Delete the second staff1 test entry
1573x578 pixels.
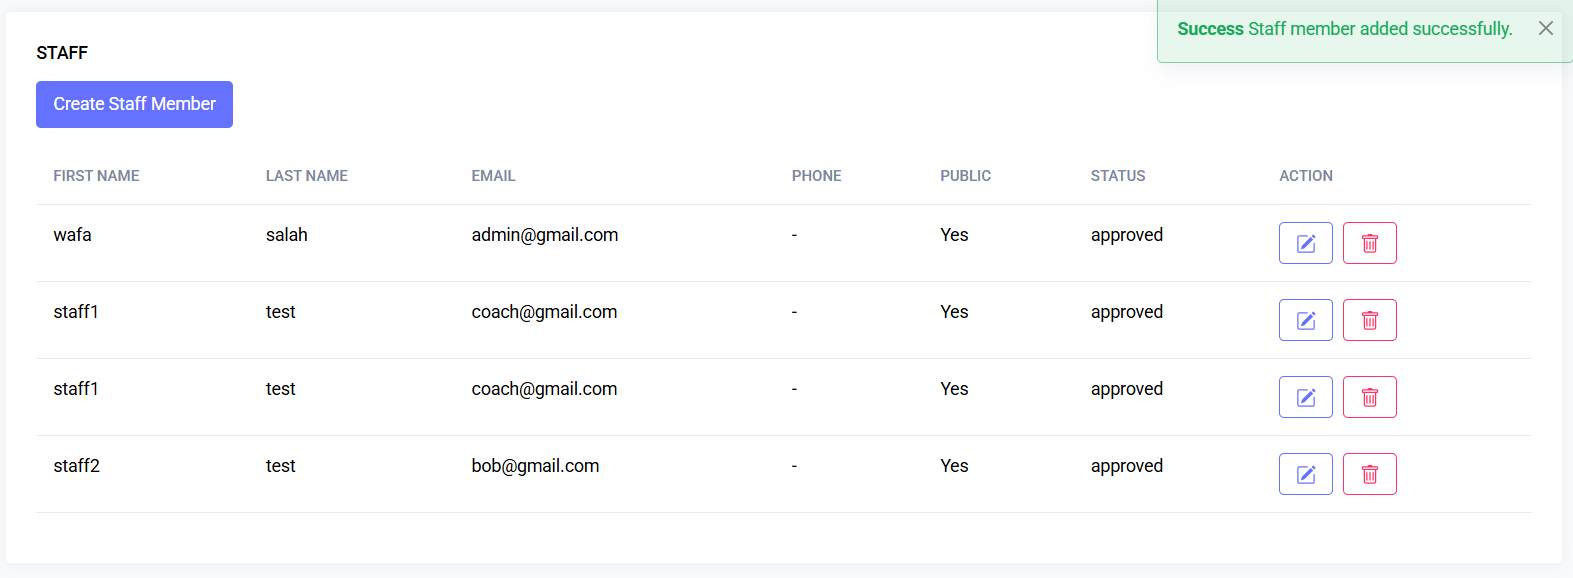point(1369,397)
